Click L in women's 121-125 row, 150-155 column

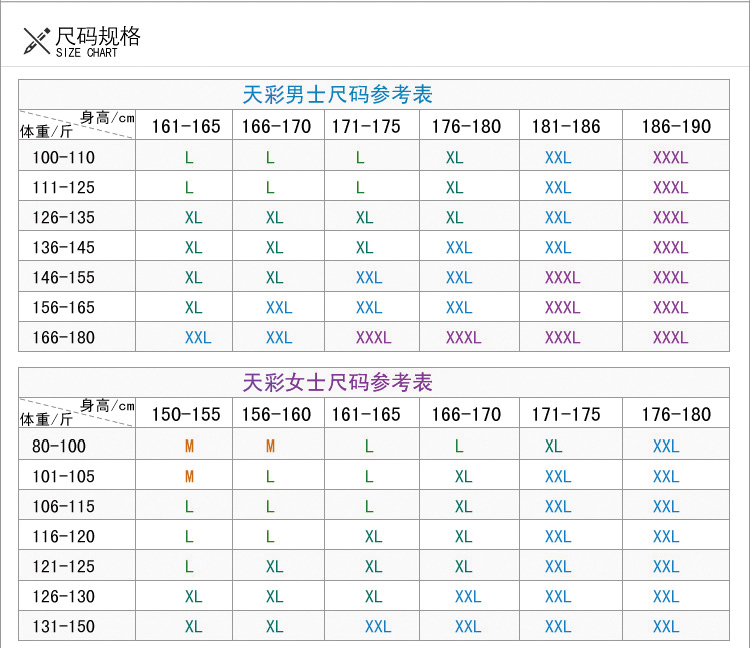coord(189,567)
